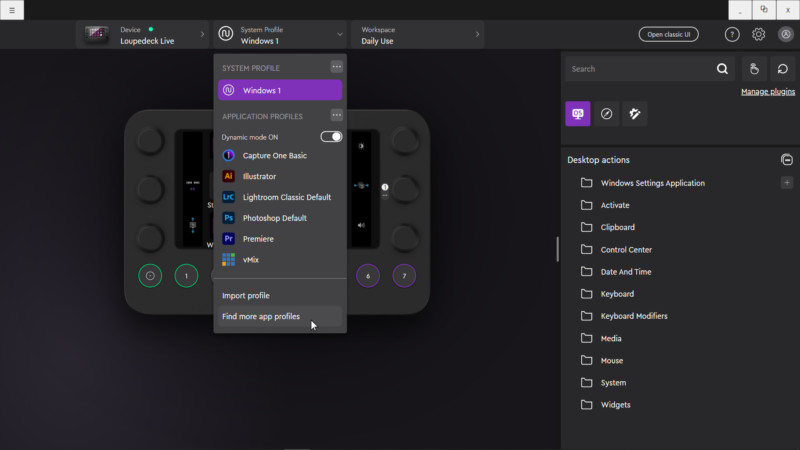Click the touch gesture hand icon
Screen dimensions: 800x450
pos(754,69)
